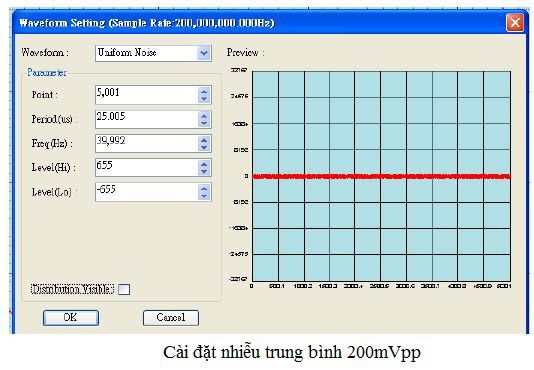
Task: Raise Level(Lo) with the up arrow
Action: pos(204,188)
